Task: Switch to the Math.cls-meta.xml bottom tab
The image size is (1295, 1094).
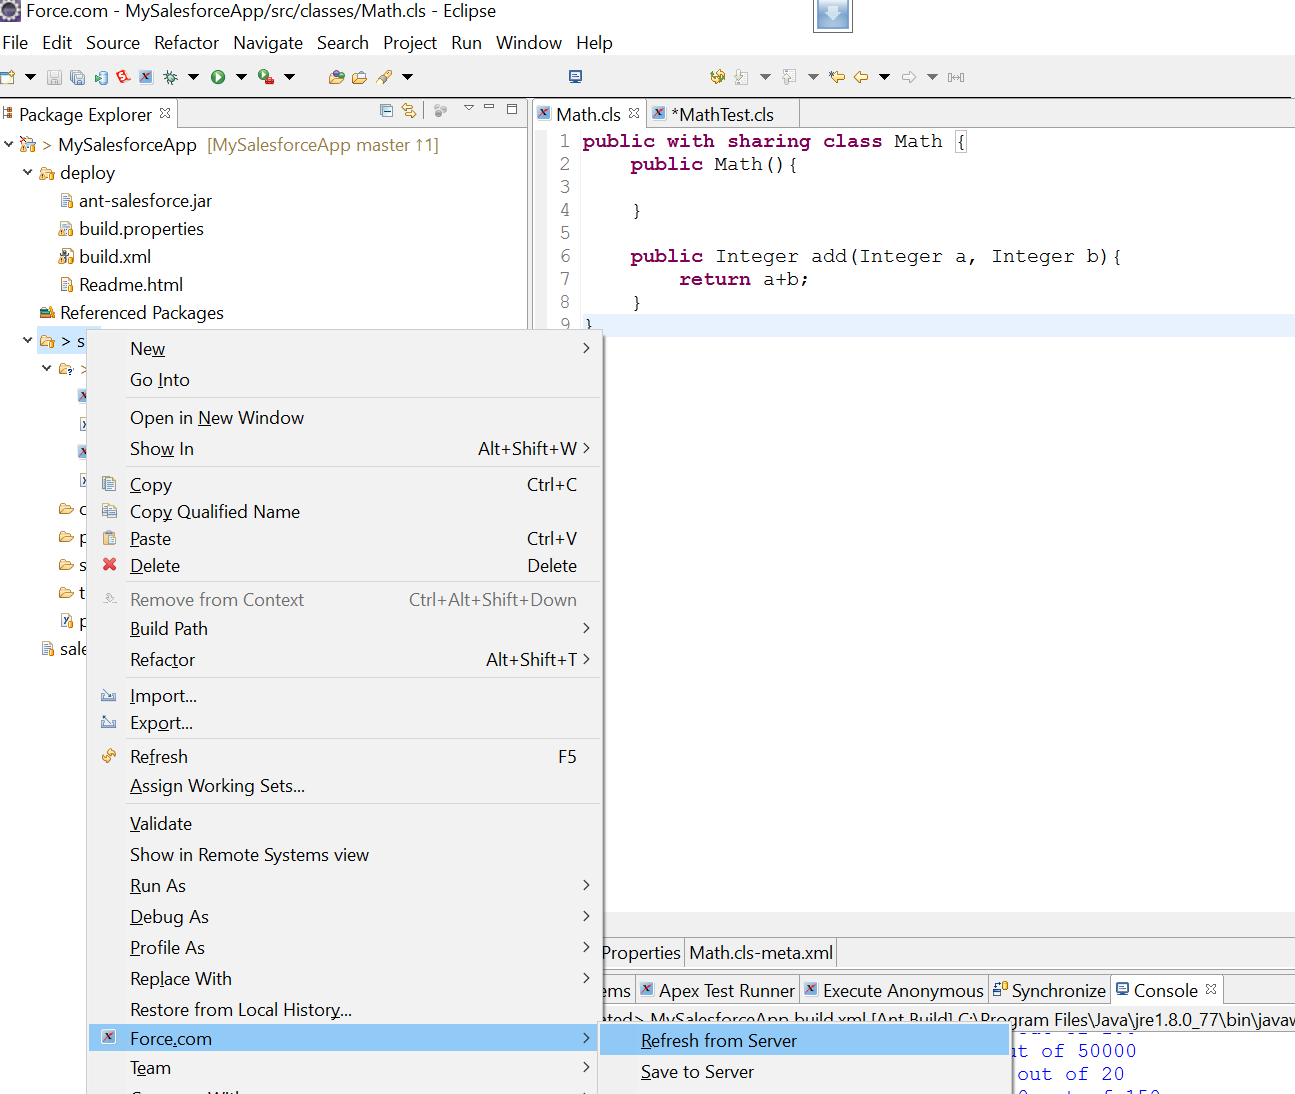Action: tap(761, 953)
